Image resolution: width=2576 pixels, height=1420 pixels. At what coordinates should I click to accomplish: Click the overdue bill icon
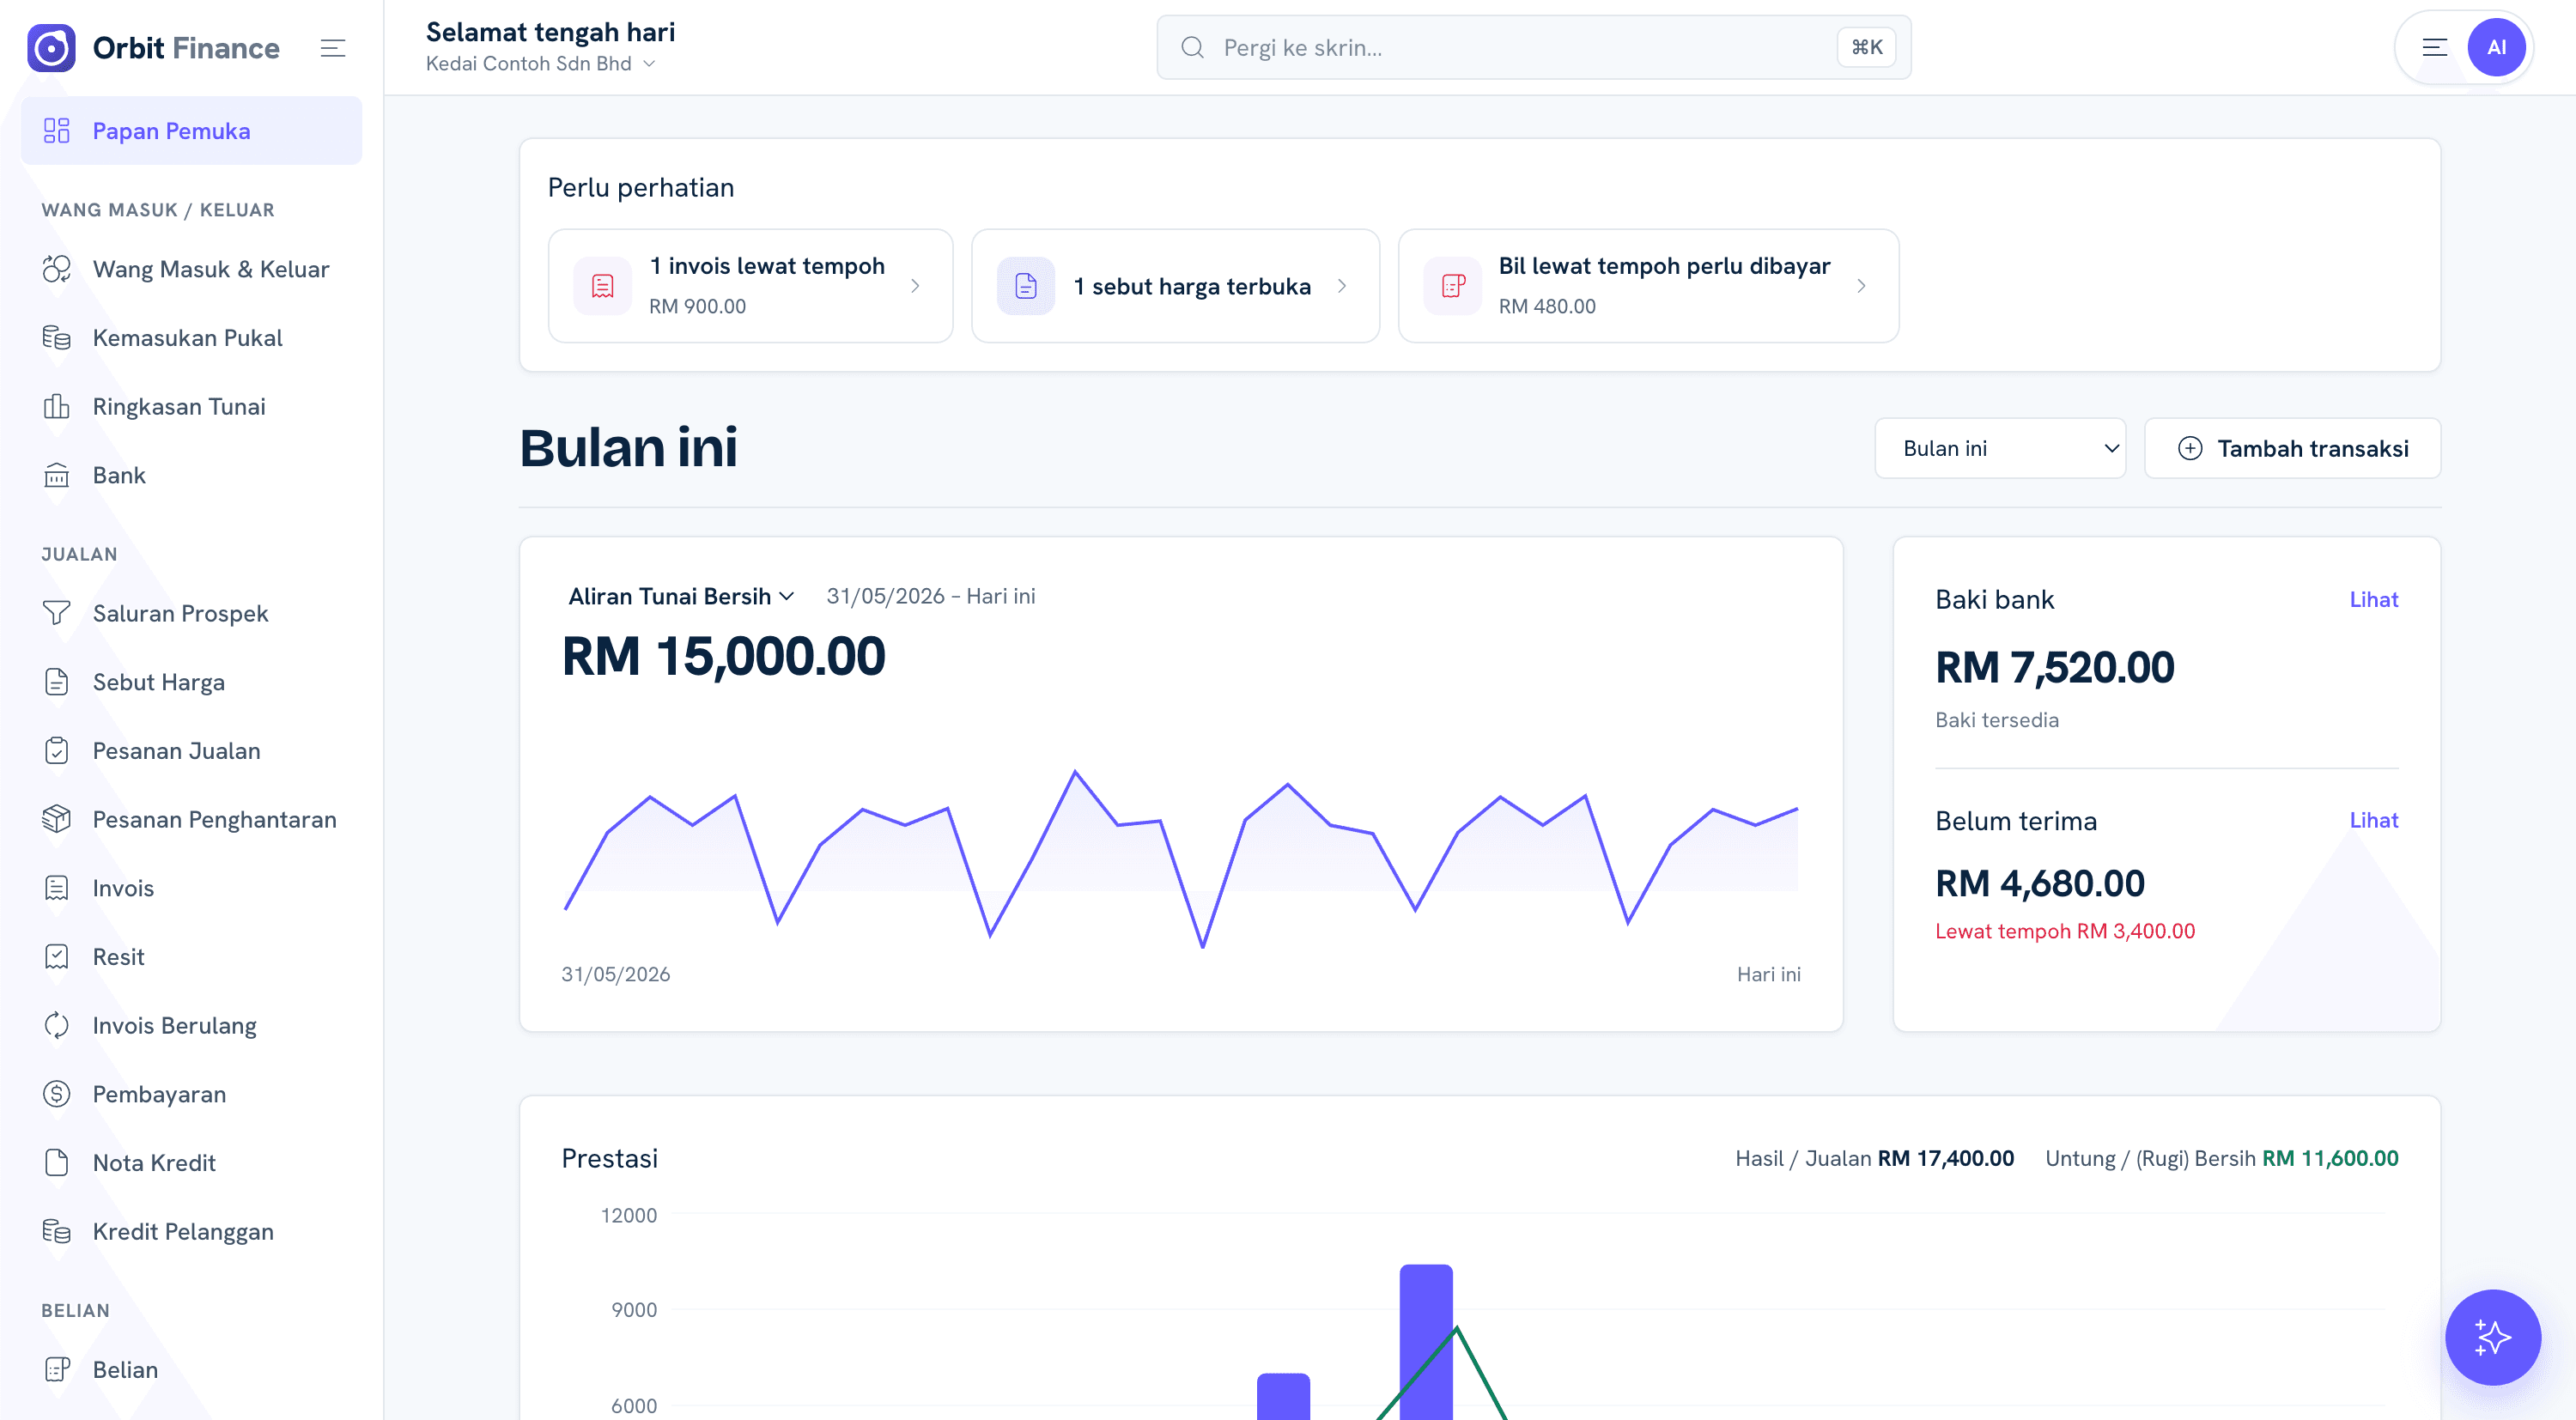click(1453, 287)
